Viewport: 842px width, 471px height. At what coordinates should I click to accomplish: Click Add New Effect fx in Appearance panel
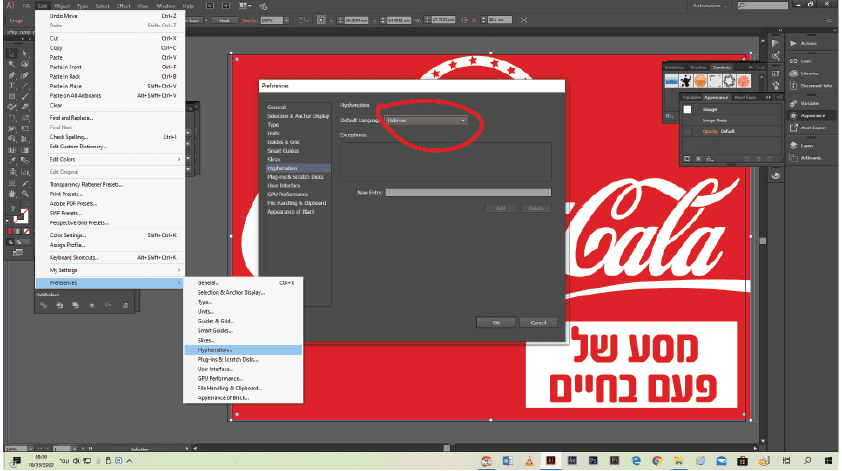(710, 159)
